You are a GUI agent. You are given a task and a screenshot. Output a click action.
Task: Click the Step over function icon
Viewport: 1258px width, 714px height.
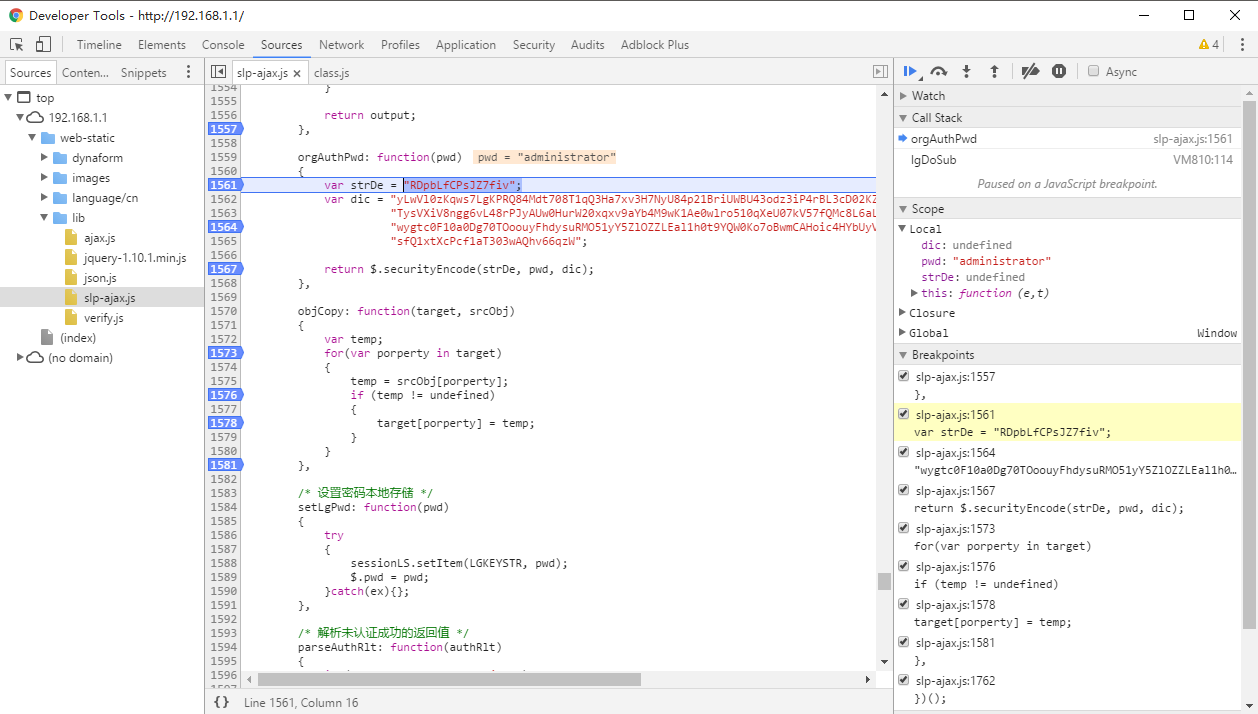point(938,71)
